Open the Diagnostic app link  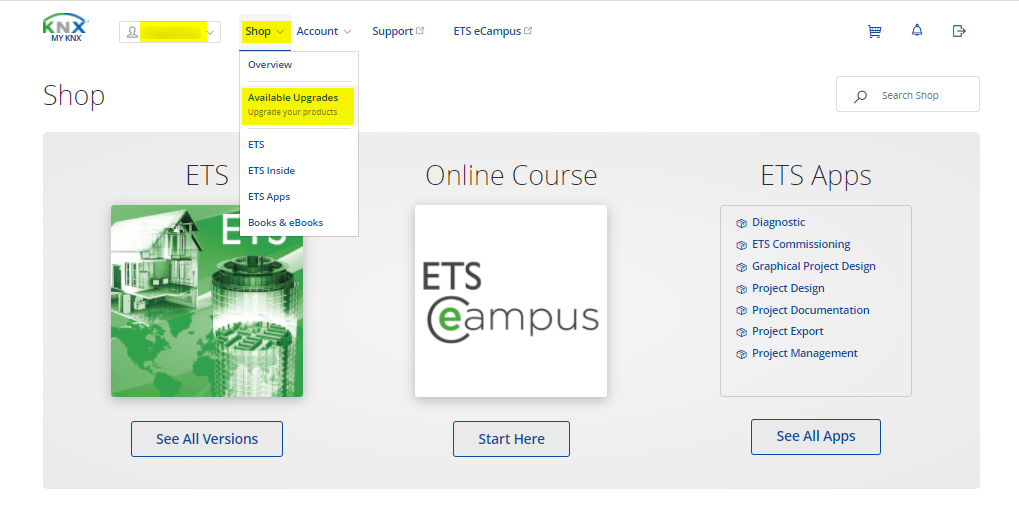click(x=779, y=222)
